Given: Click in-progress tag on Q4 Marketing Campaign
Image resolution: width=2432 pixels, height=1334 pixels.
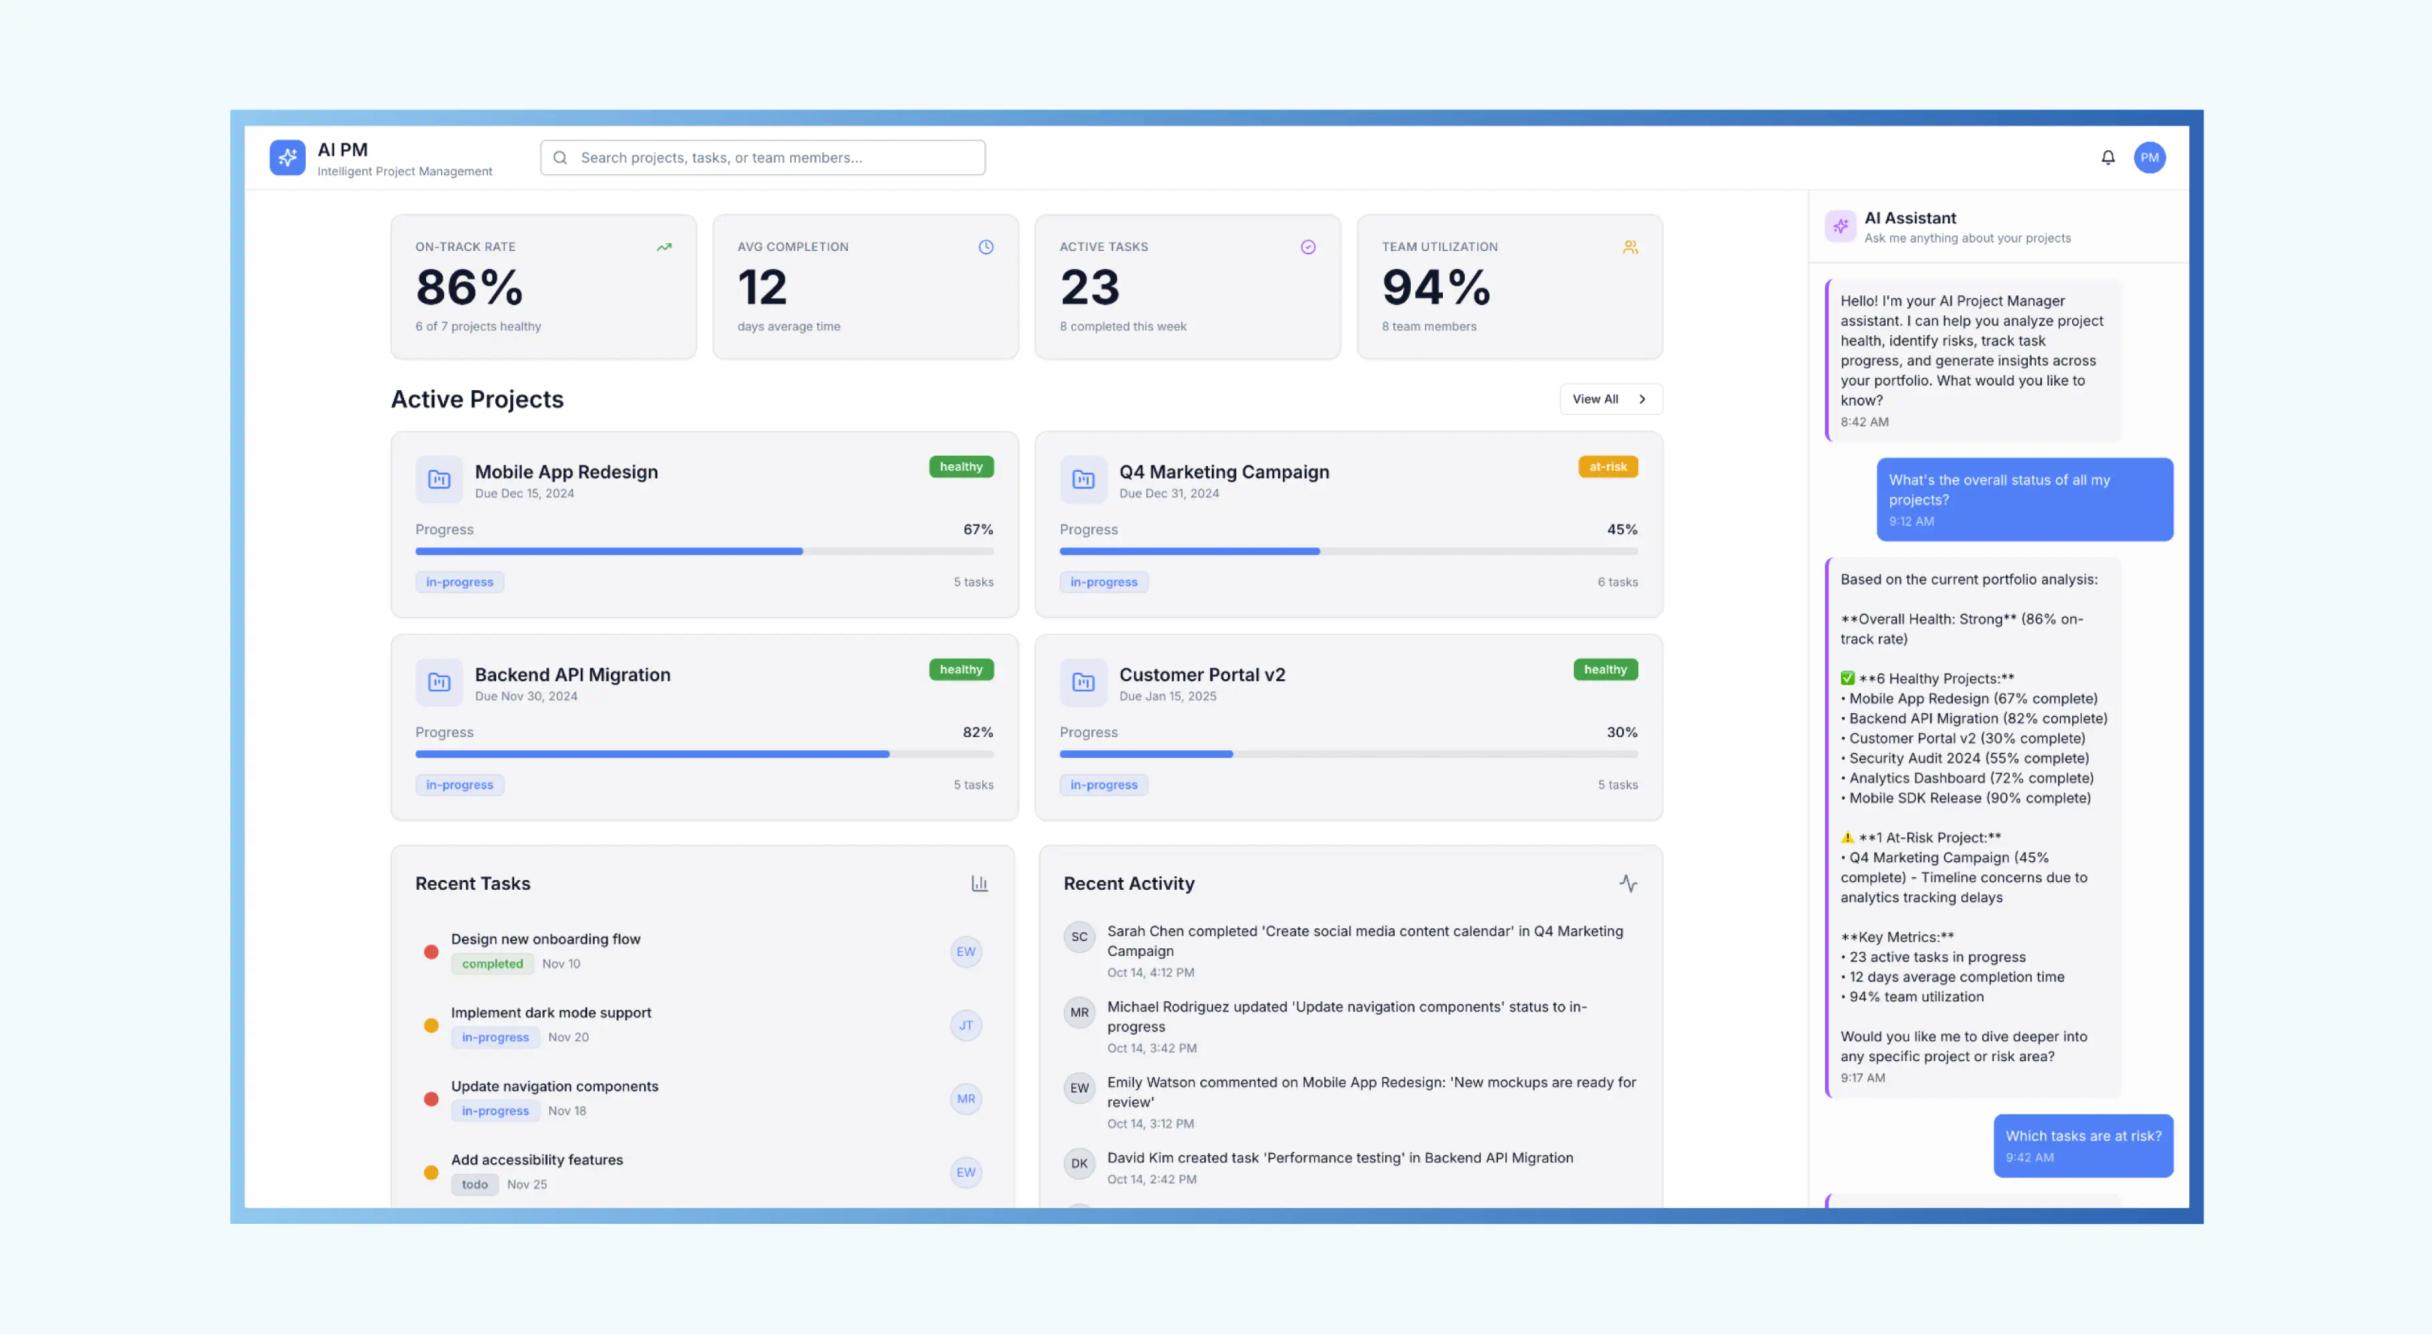Looking at the screenshot, I should [1103, 582].
